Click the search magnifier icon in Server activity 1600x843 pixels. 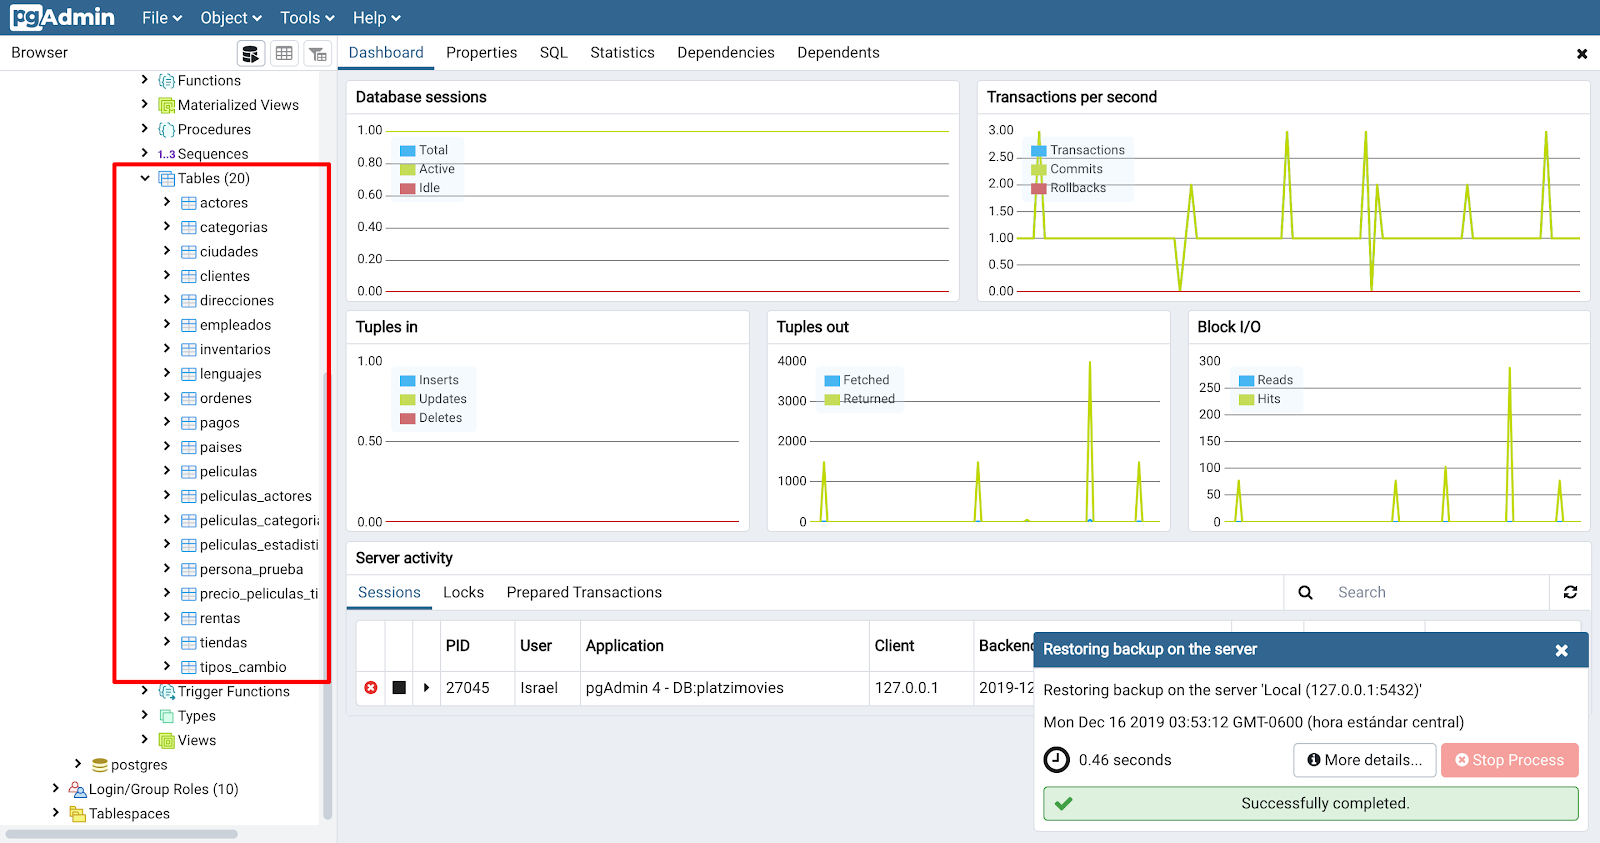coord(1305,592)
